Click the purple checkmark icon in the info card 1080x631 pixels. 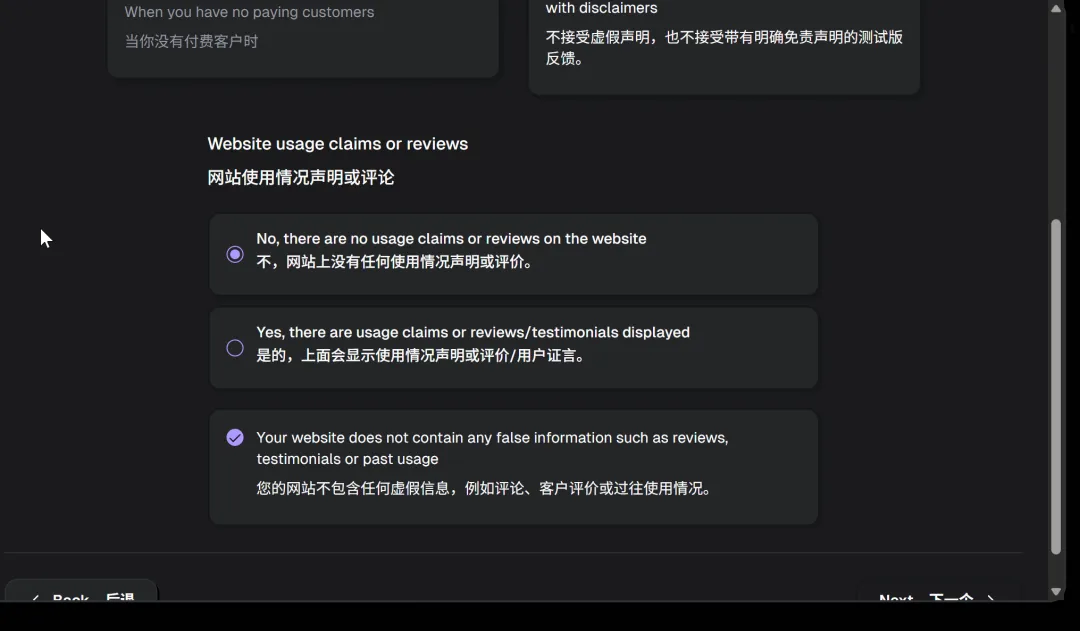click(x=235, y=437)
